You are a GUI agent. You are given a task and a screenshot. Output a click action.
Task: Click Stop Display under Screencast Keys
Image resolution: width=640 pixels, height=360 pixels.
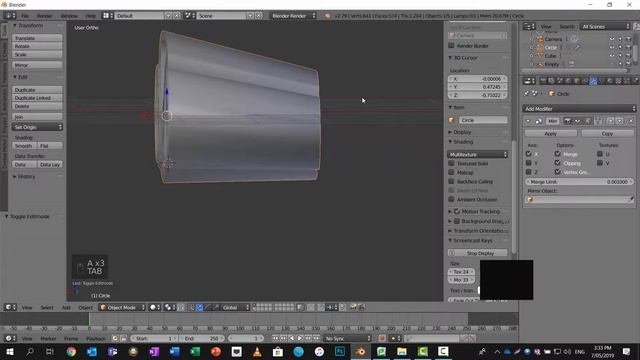pos(478,253)
